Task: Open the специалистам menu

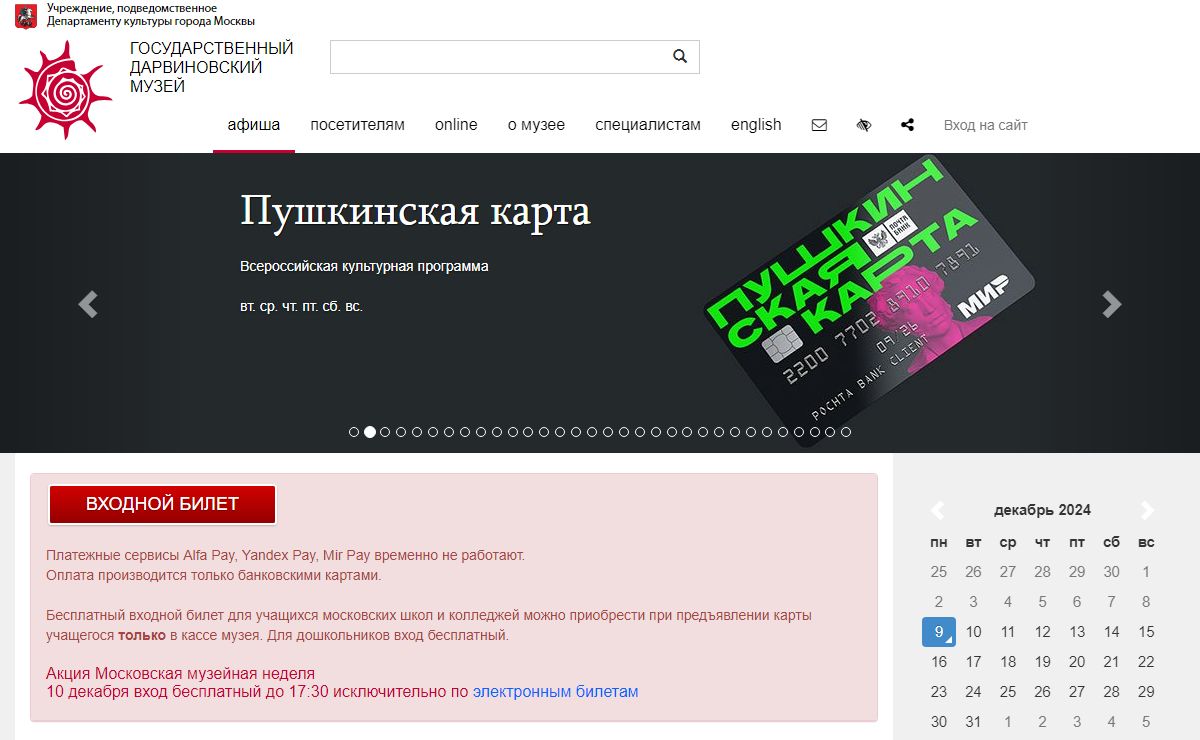Action: tap(648, 125)
